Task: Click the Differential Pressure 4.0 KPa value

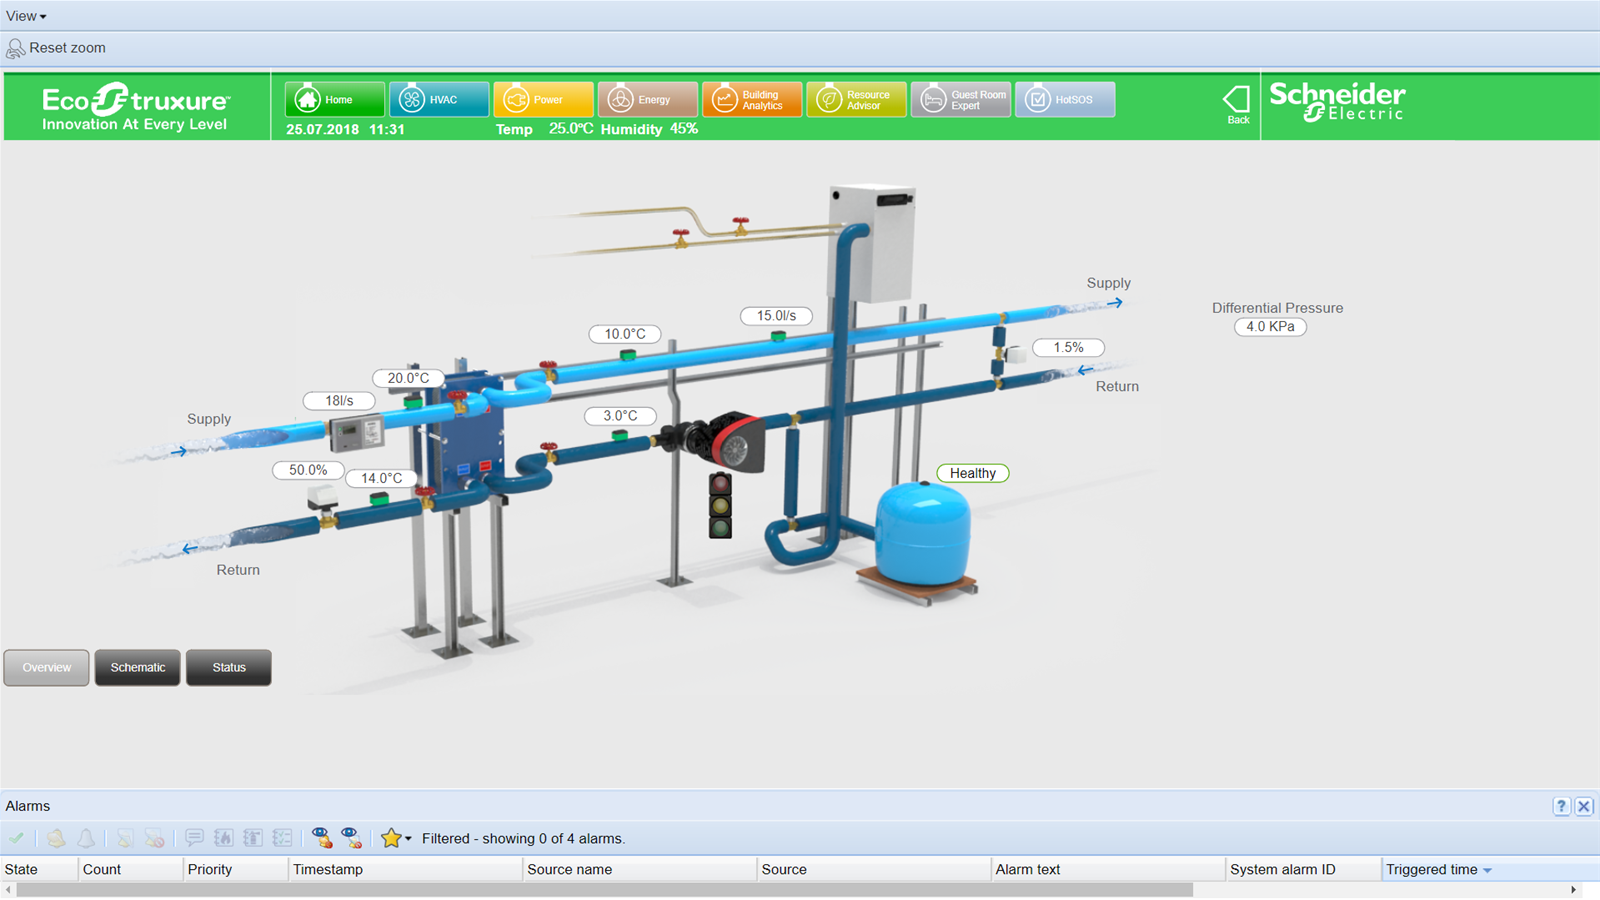Action: click(x=1270, y=327)
